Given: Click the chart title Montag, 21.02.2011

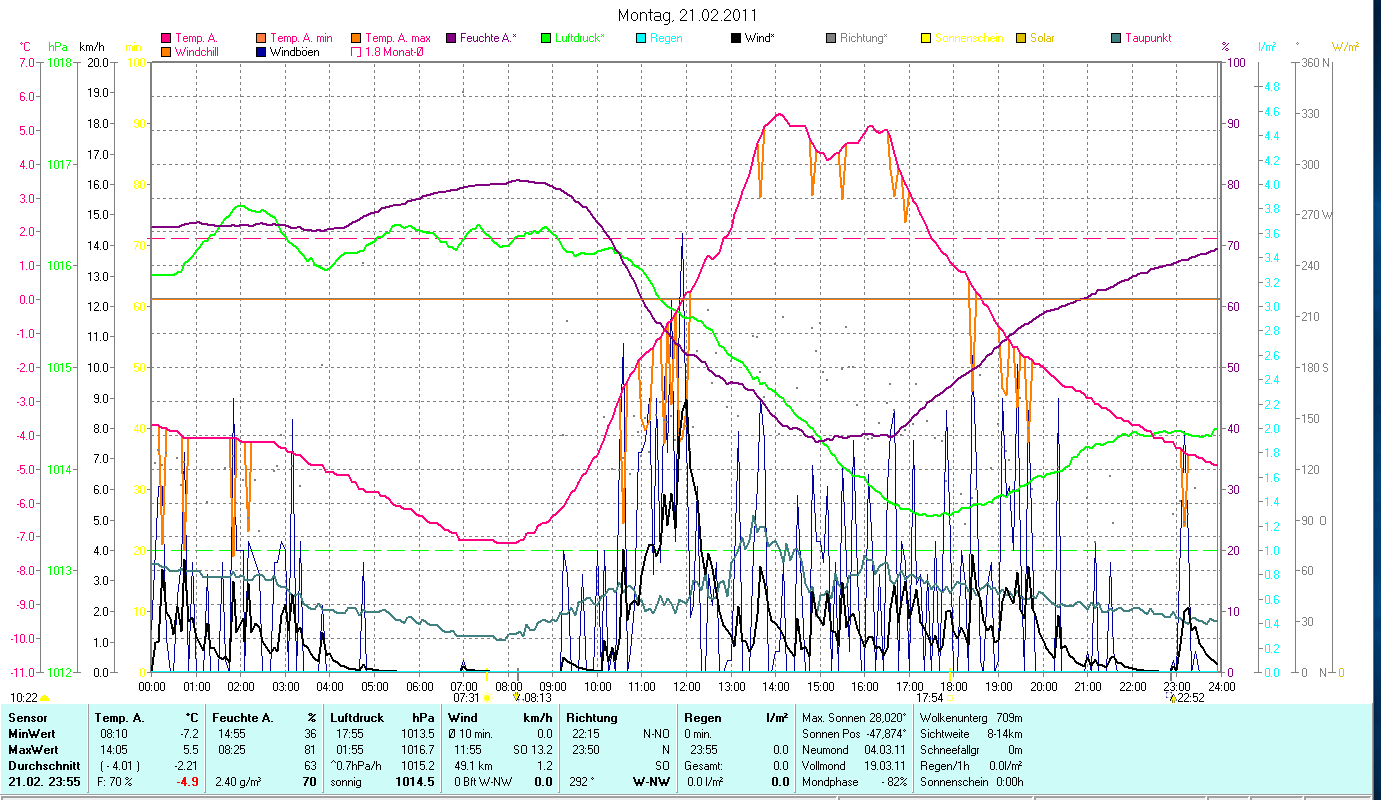Looking at the screenshot, I should [x=687, y=15].
